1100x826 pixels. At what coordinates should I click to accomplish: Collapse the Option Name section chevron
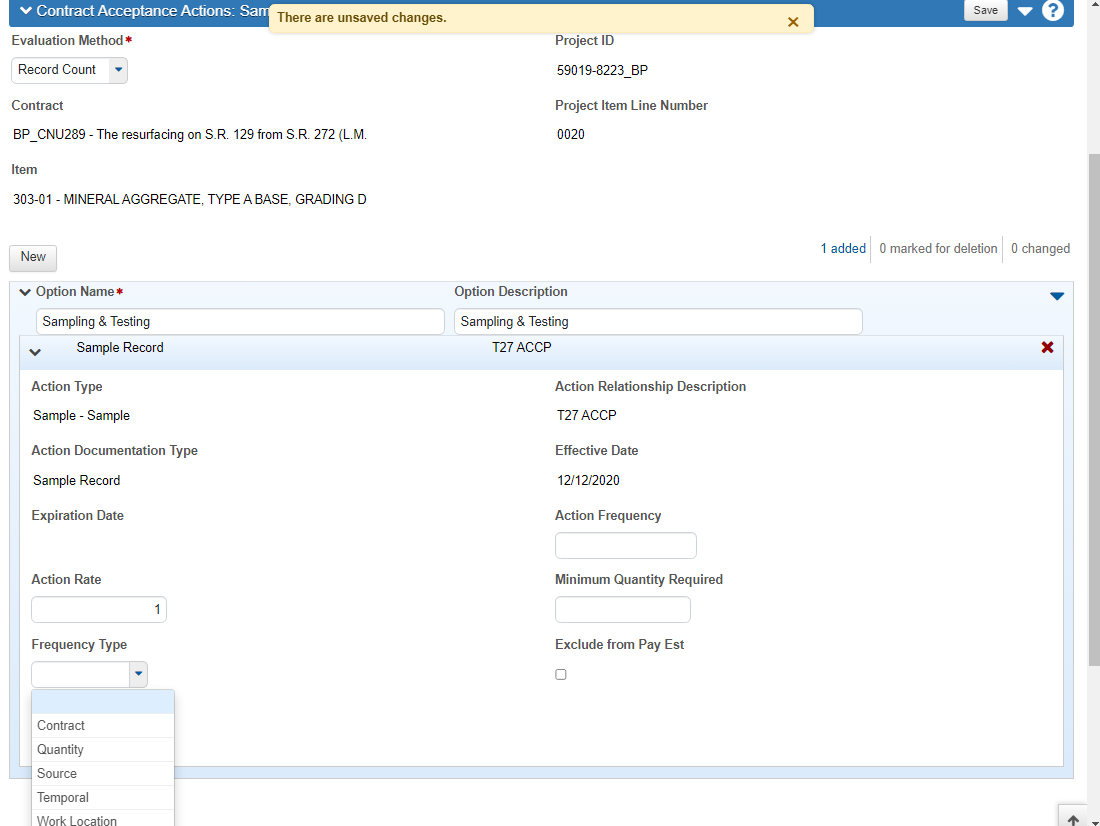pos(25,292)
